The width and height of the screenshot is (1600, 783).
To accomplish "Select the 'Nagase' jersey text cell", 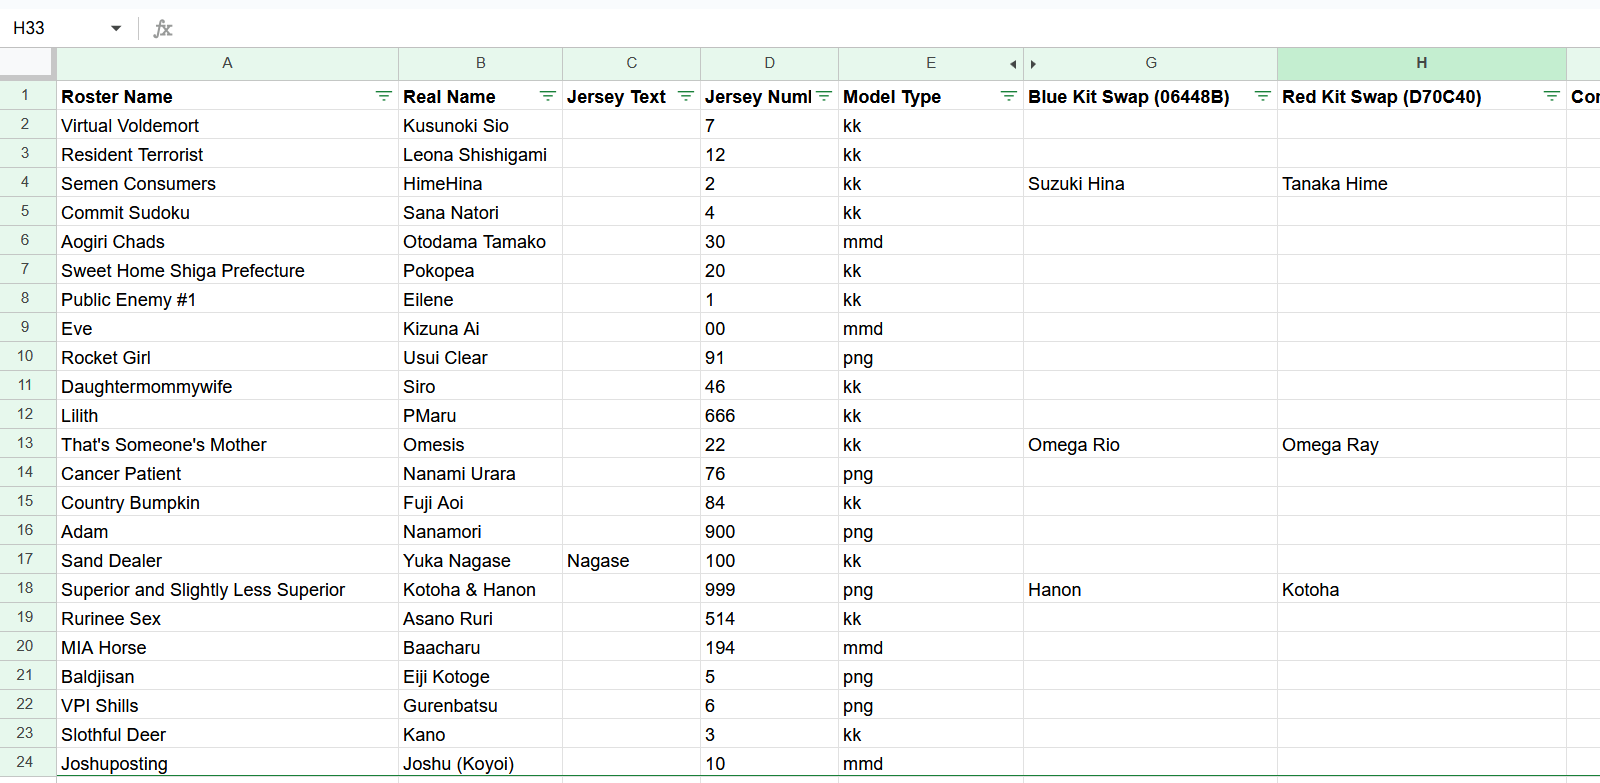I will pyautogui.click(x=632, y=560).
